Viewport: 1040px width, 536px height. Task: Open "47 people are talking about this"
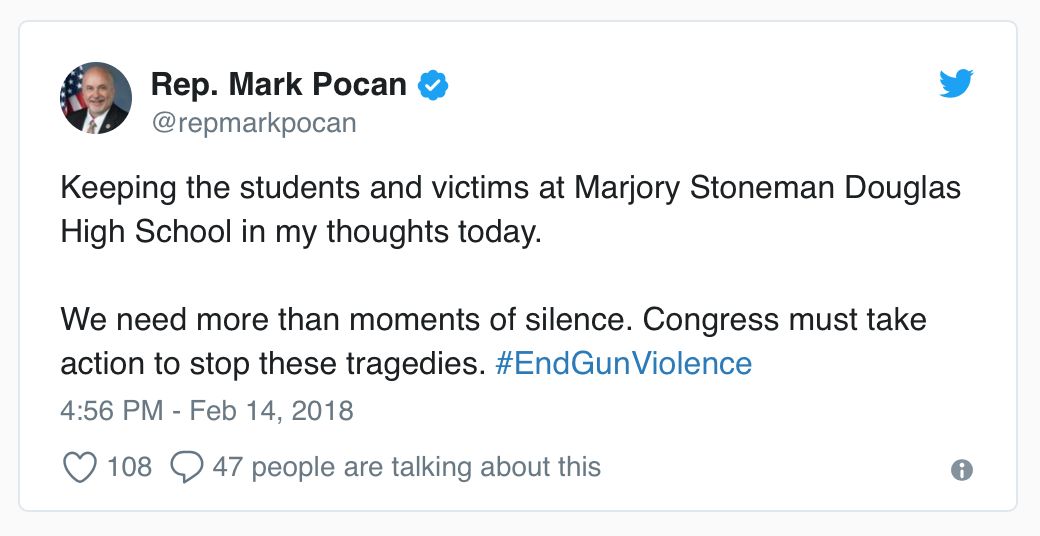pos(406,467)
